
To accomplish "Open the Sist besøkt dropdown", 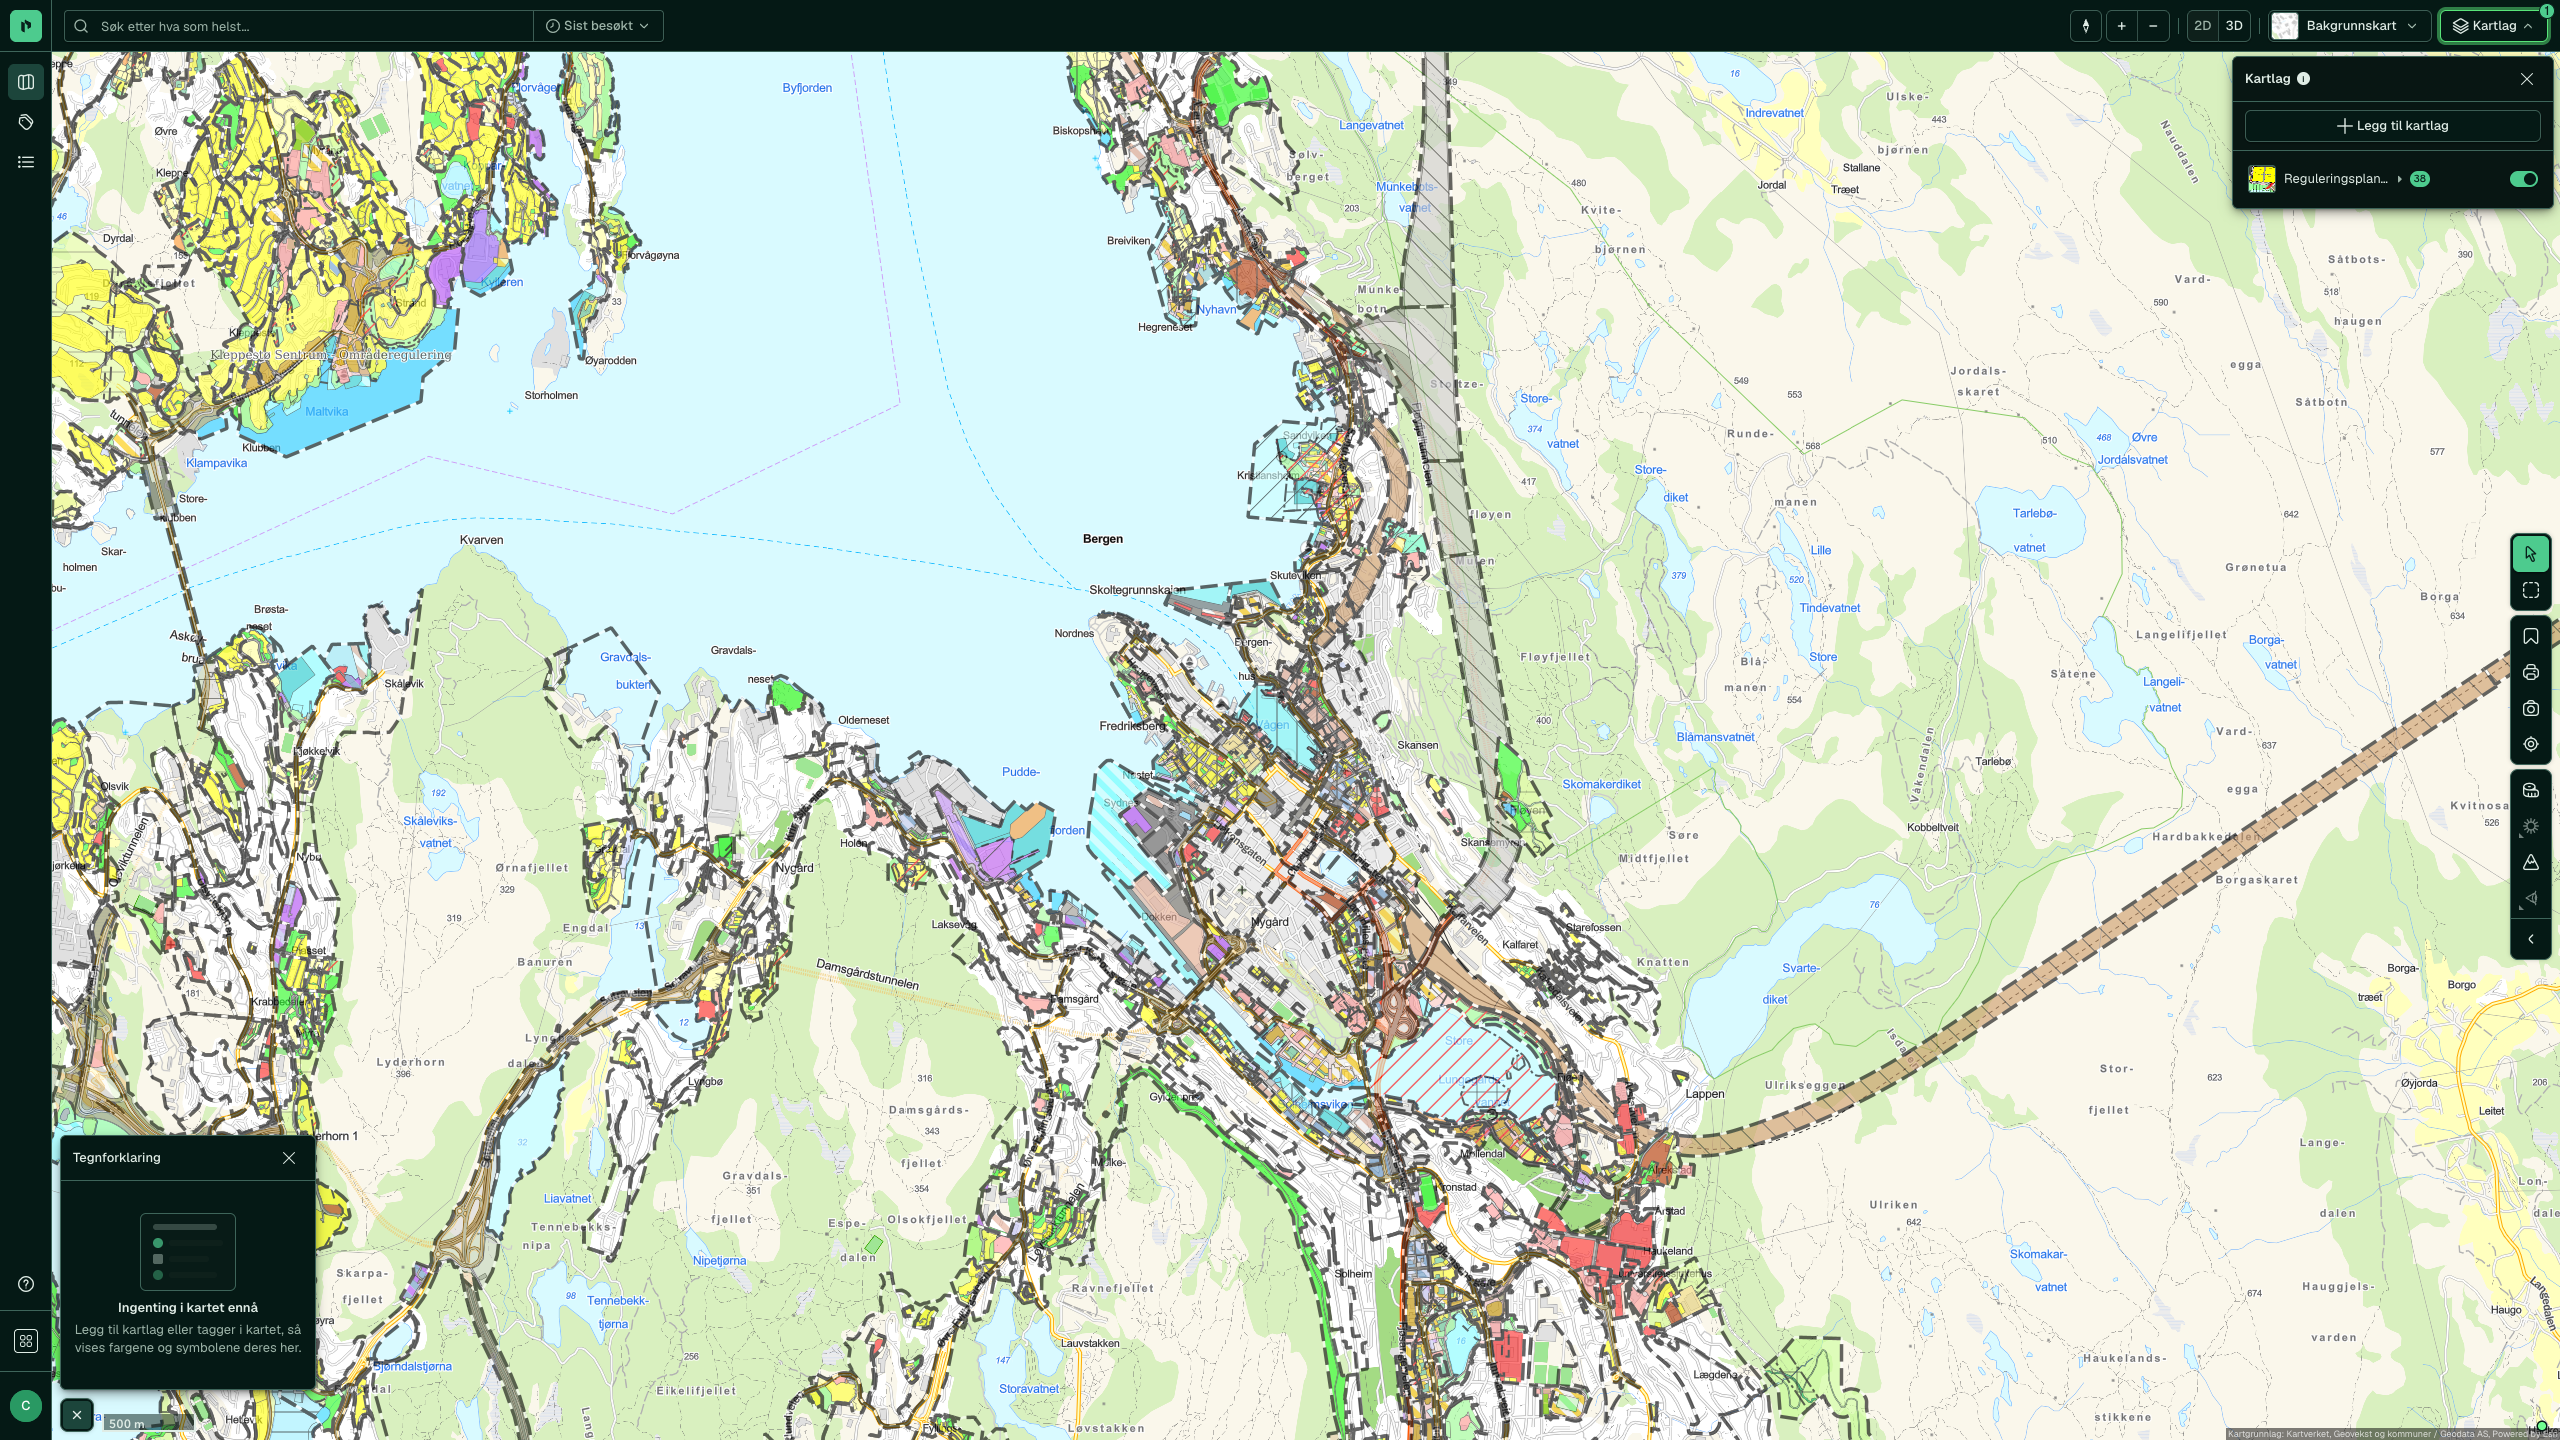I will pos(598,26).
